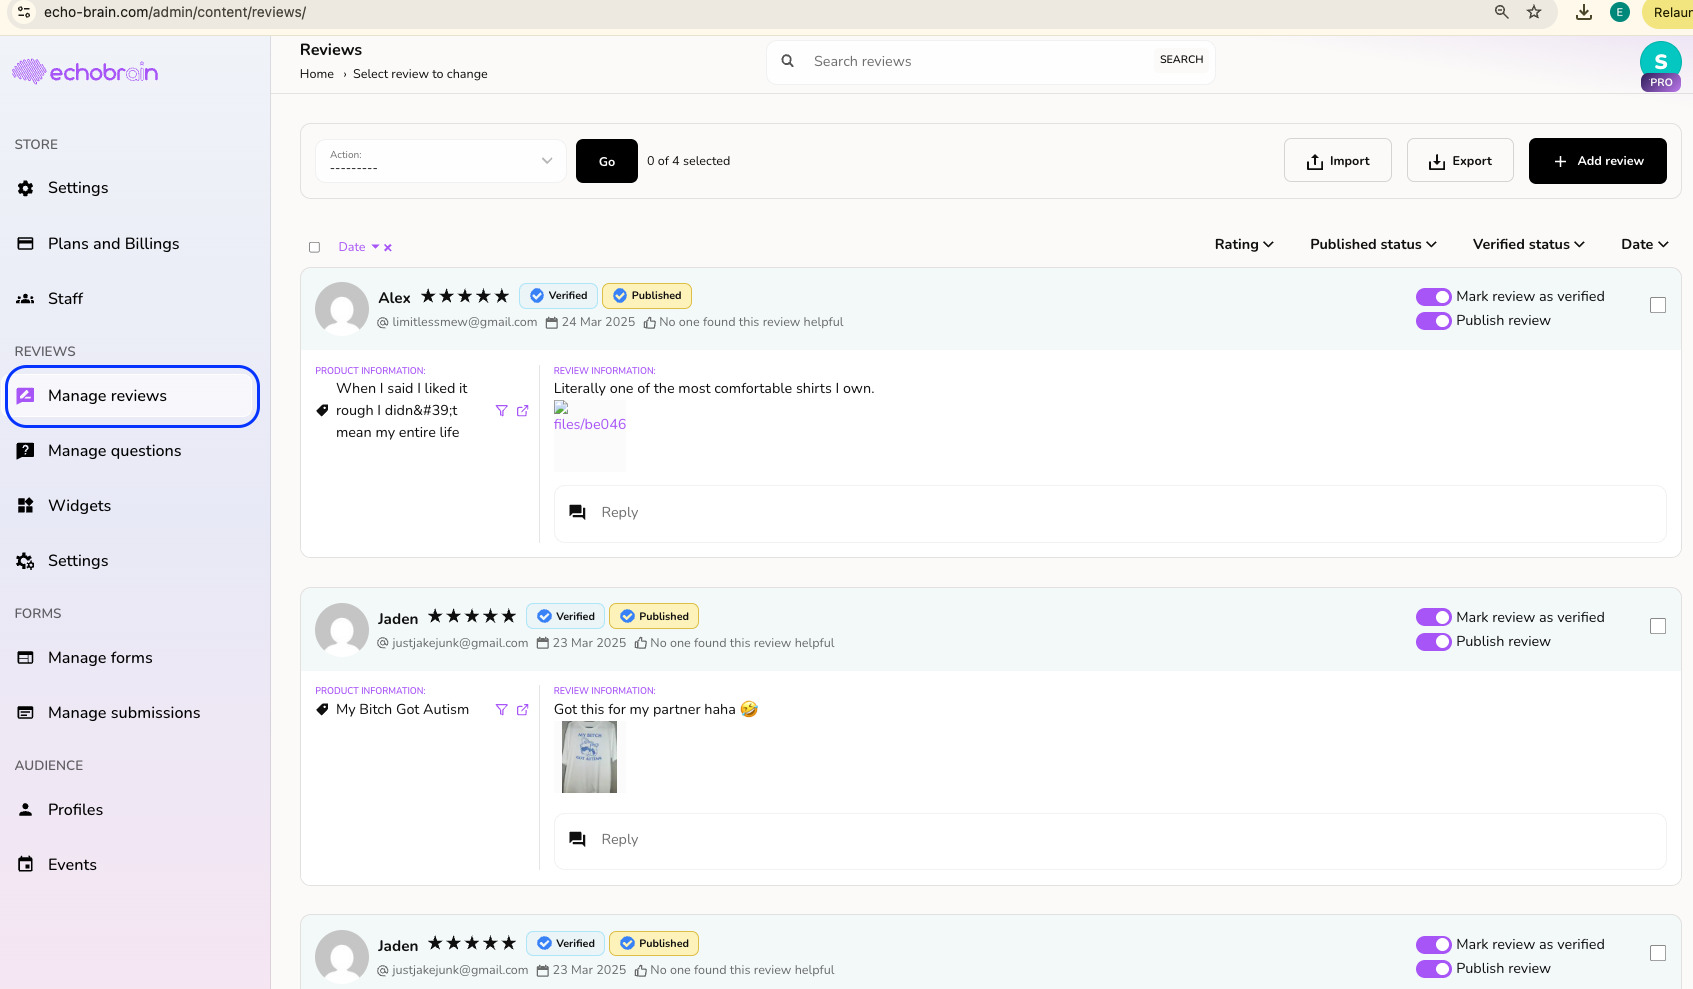Click the Import button
1693x989 pixels.
click(1338, 161)
